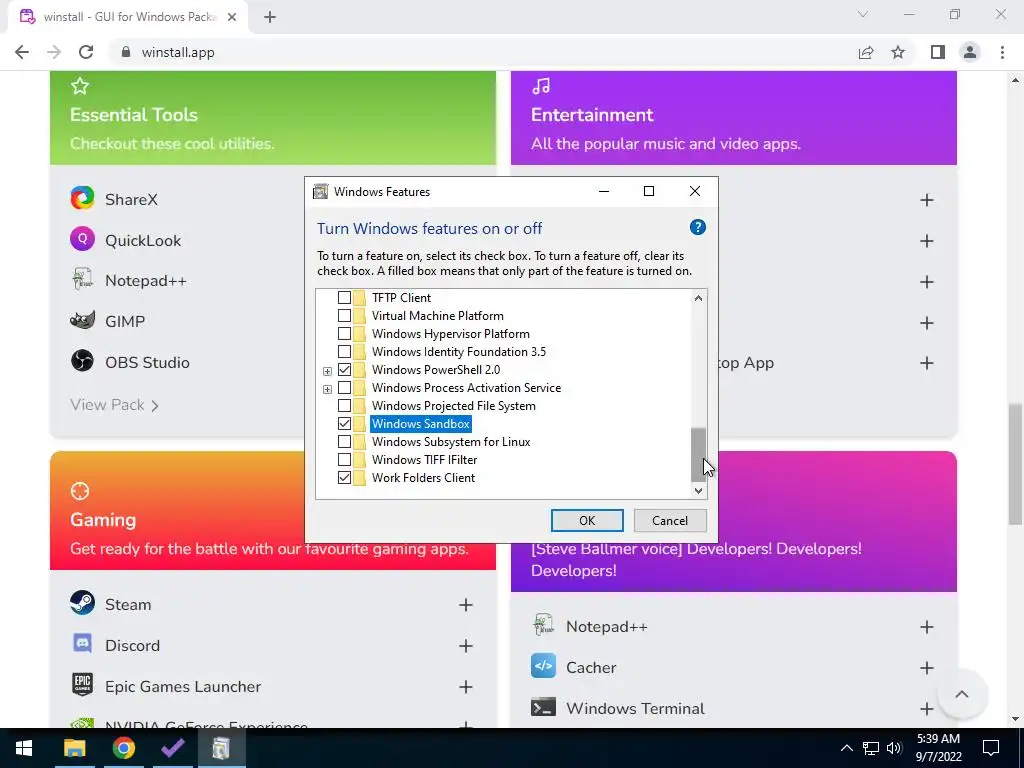Click the ShareX app icon

(82, 199)
